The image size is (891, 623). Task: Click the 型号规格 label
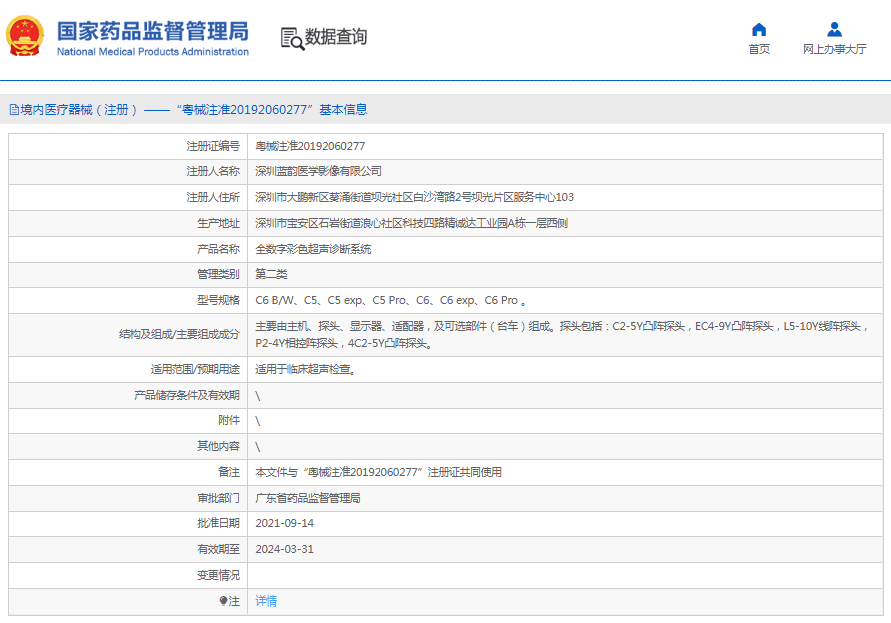click(218, 300)
